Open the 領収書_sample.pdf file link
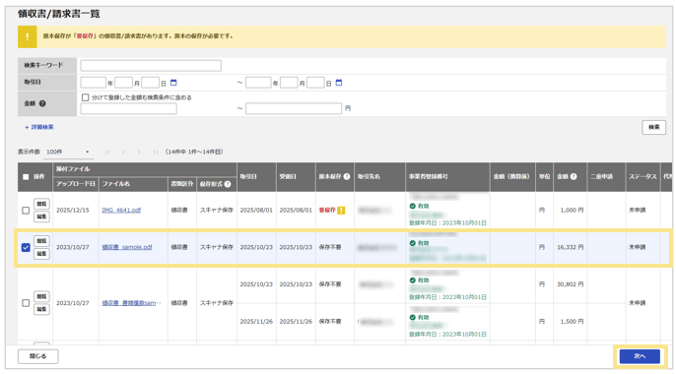This screenshot has width=676, height=374. click(127, 247)
